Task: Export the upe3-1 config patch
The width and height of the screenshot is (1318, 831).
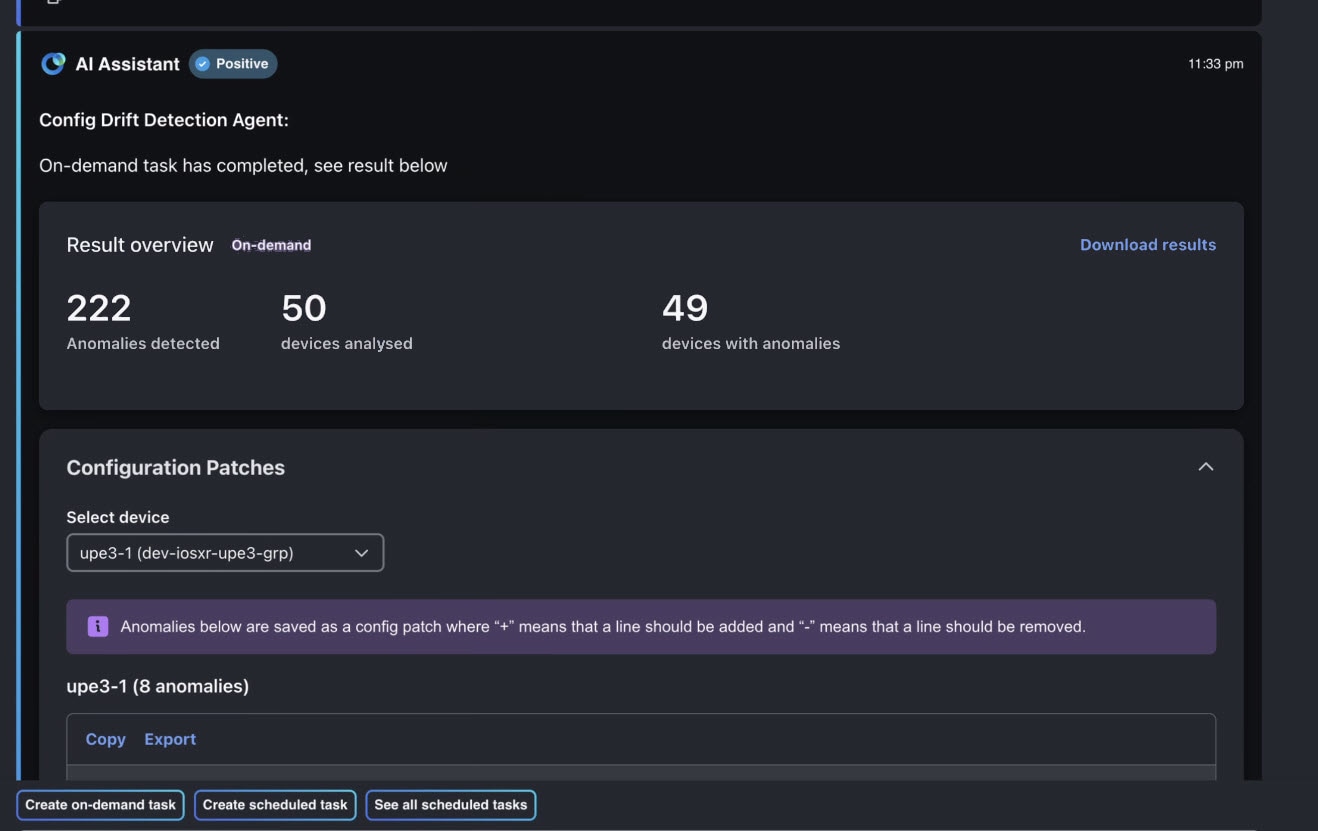Action: pos(170,739)
